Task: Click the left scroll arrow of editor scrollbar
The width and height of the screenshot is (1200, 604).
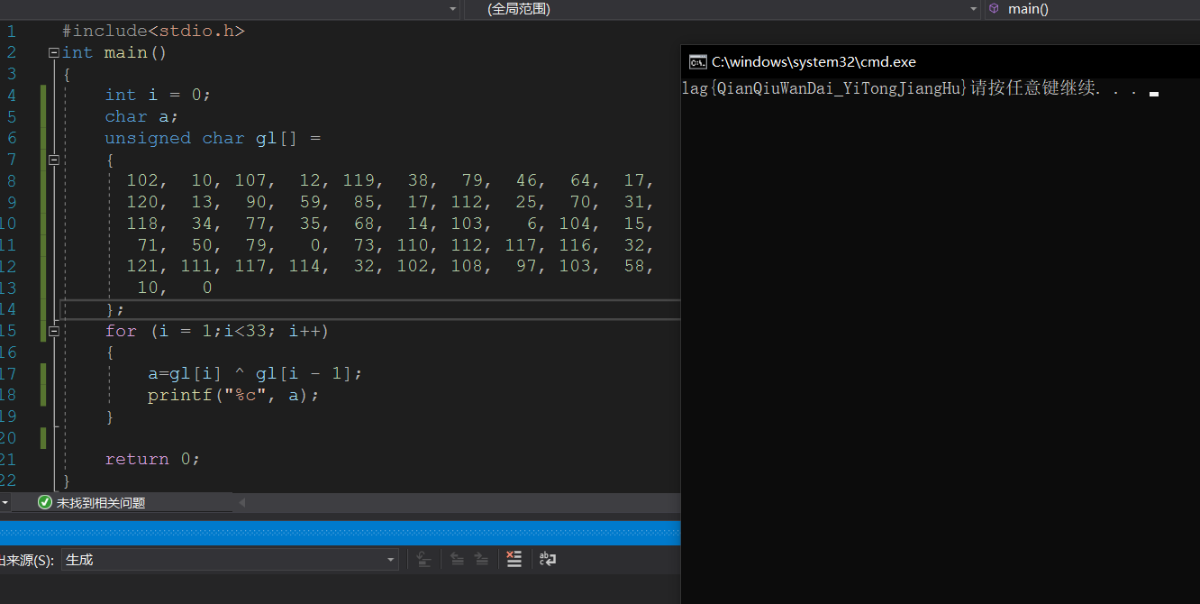Action: click(241, 502)
